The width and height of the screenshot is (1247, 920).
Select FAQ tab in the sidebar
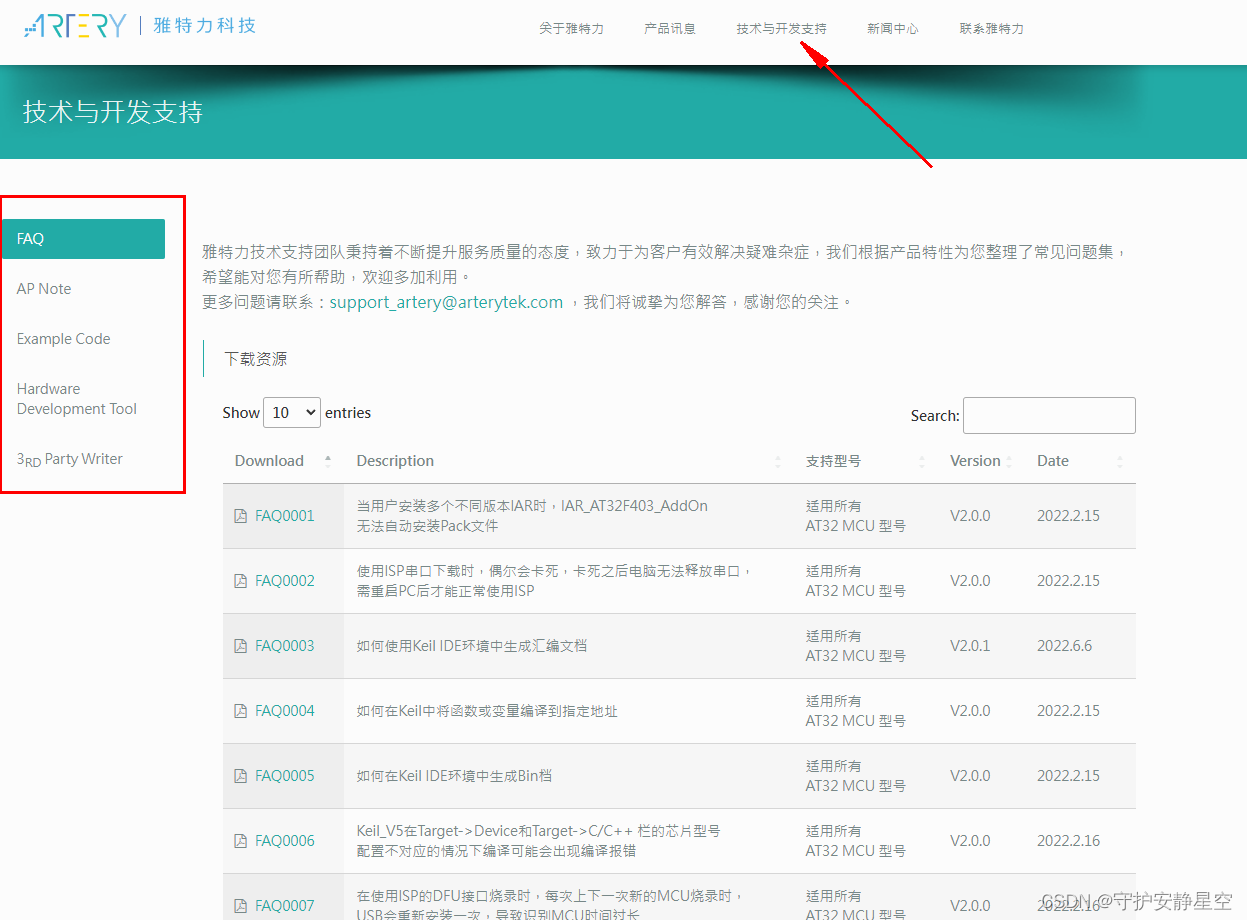[x=83, y=239]
